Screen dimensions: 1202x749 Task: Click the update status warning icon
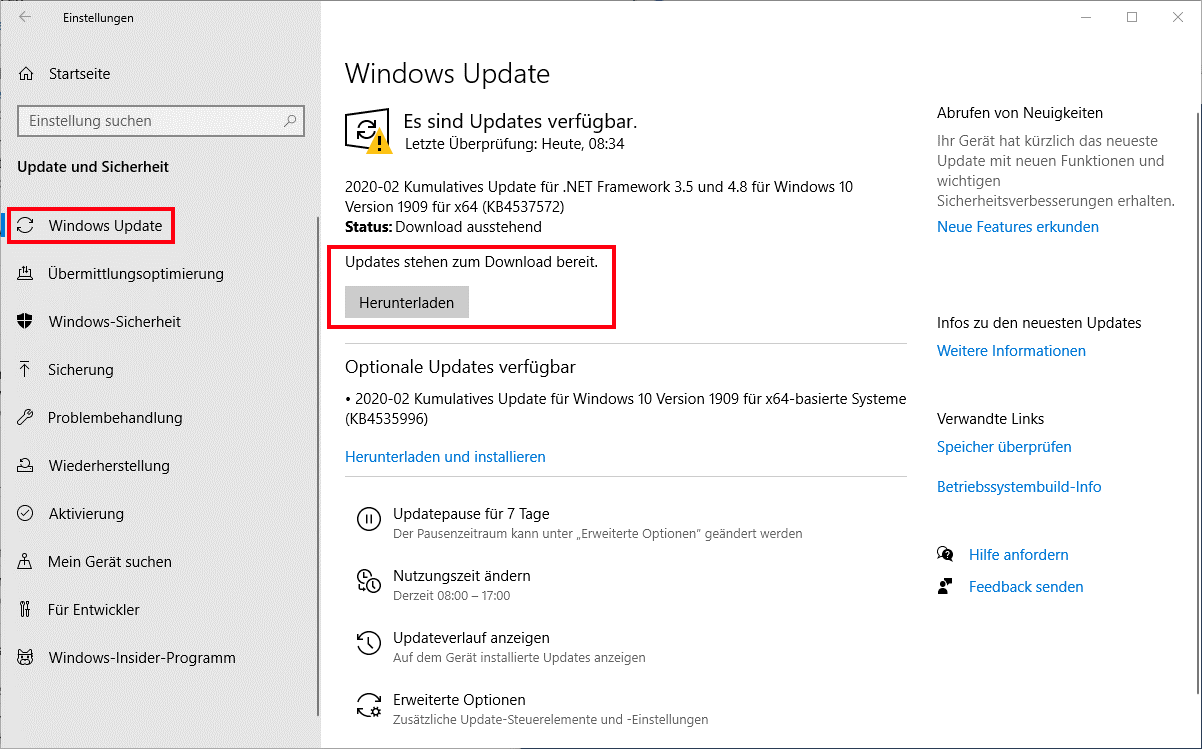pyautogui.click(x=368, y=131)
